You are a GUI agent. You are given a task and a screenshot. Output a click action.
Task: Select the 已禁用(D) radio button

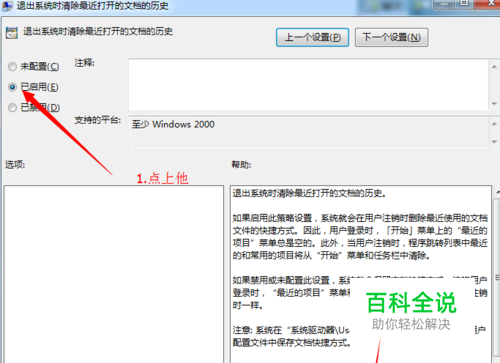12,108
